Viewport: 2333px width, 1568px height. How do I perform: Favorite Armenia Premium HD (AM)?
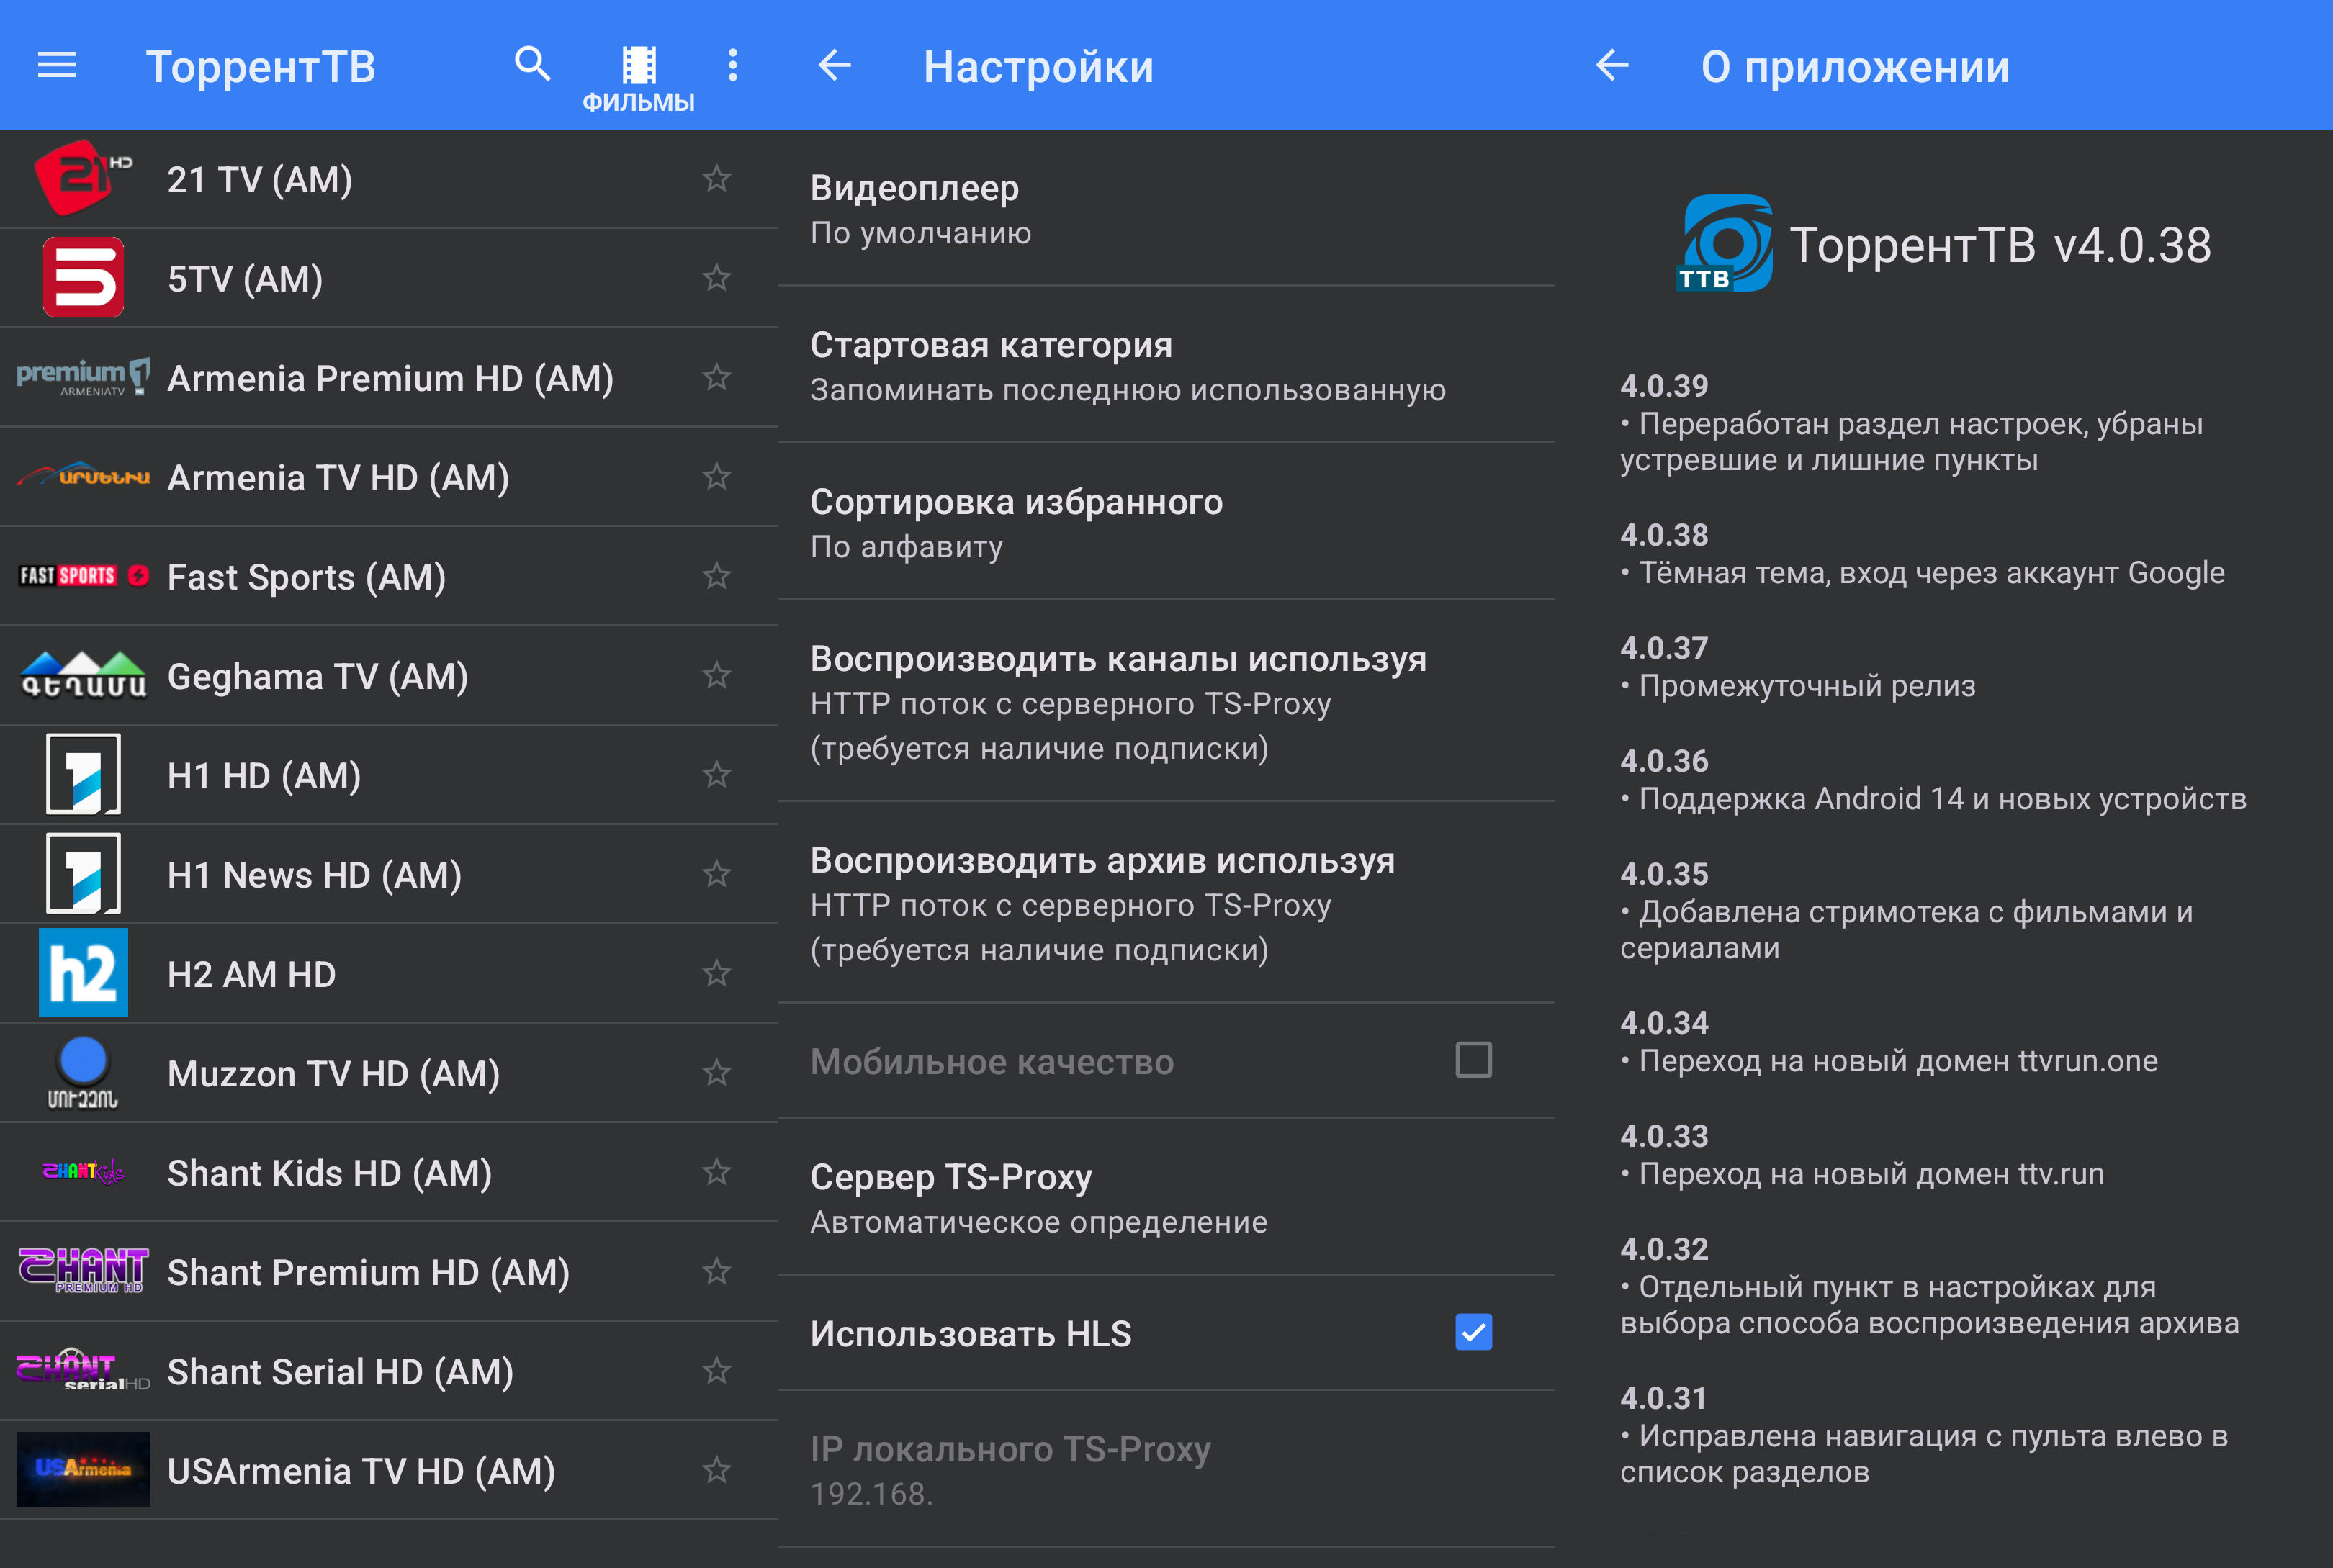point(716,378)
